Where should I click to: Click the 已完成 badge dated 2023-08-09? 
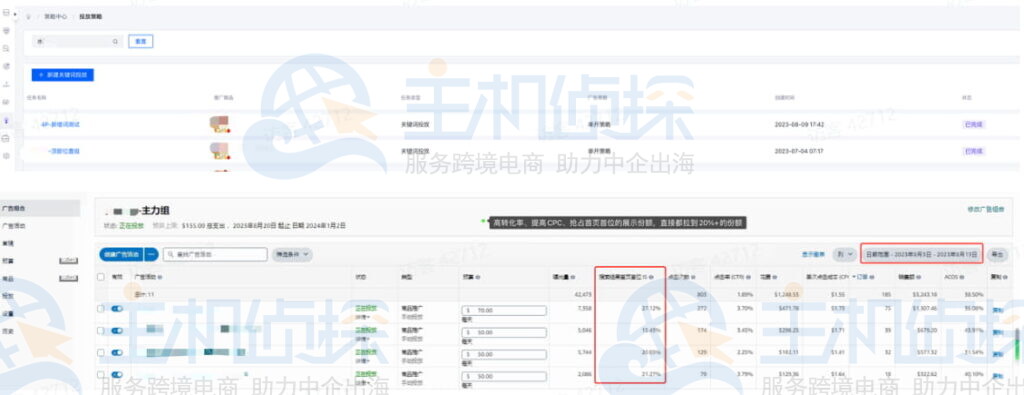(974, 124)
